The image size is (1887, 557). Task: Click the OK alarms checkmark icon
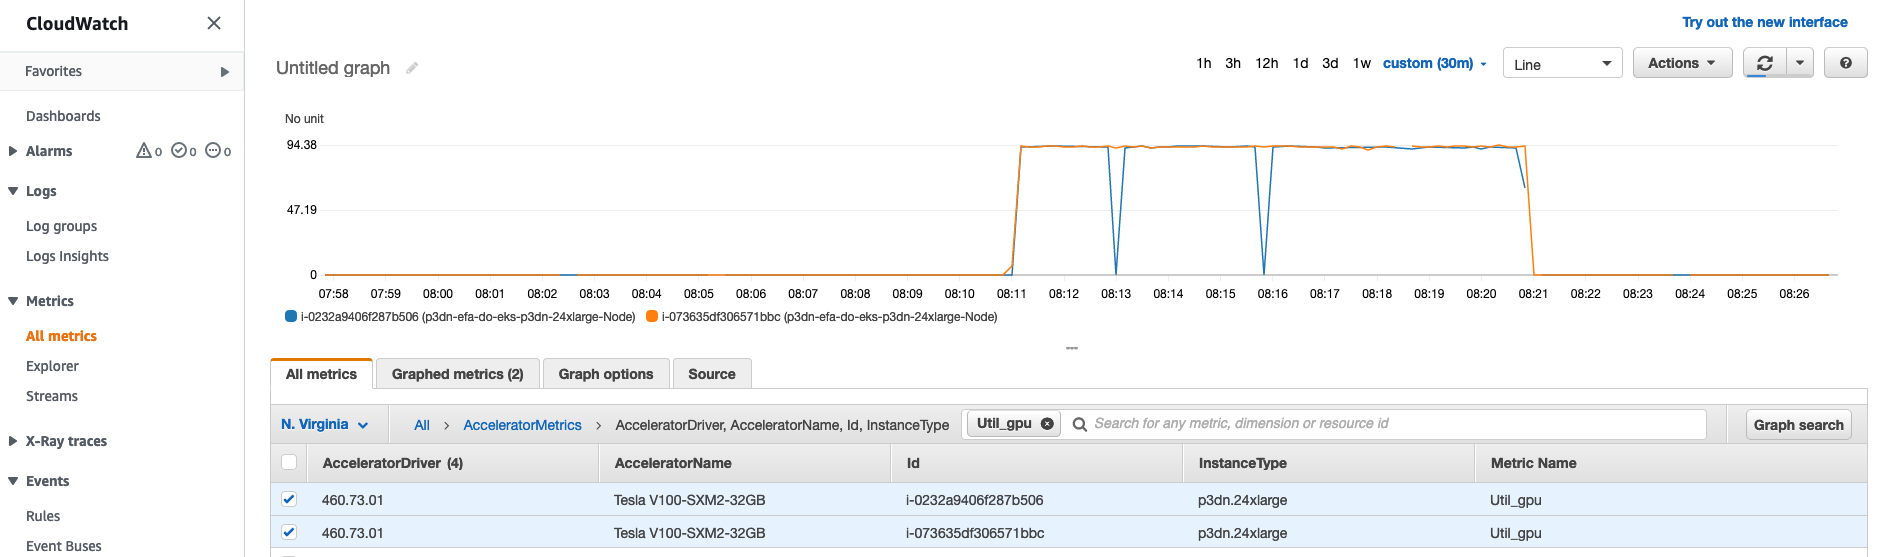point(179,151)
